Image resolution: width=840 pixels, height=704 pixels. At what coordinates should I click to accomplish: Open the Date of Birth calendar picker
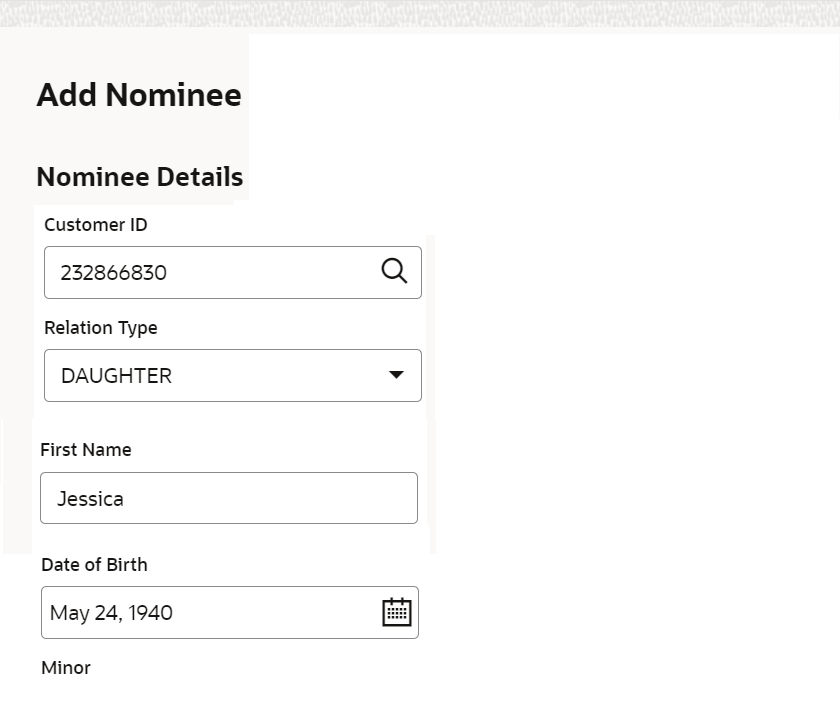[x=397, y=612]
